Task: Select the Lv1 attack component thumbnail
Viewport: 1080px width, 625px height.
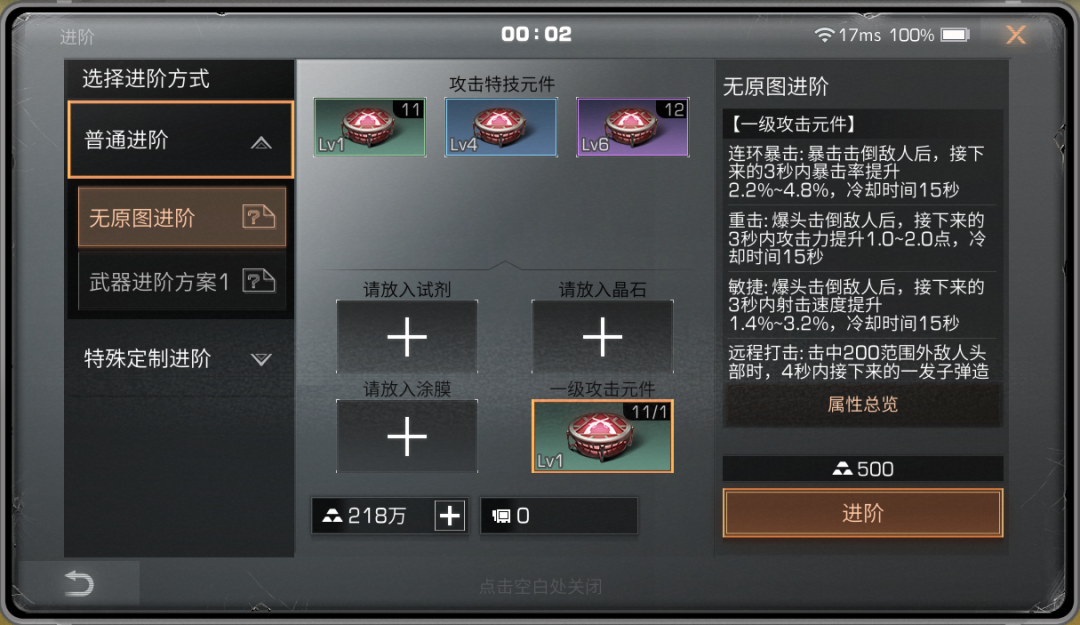Action: 370,127
